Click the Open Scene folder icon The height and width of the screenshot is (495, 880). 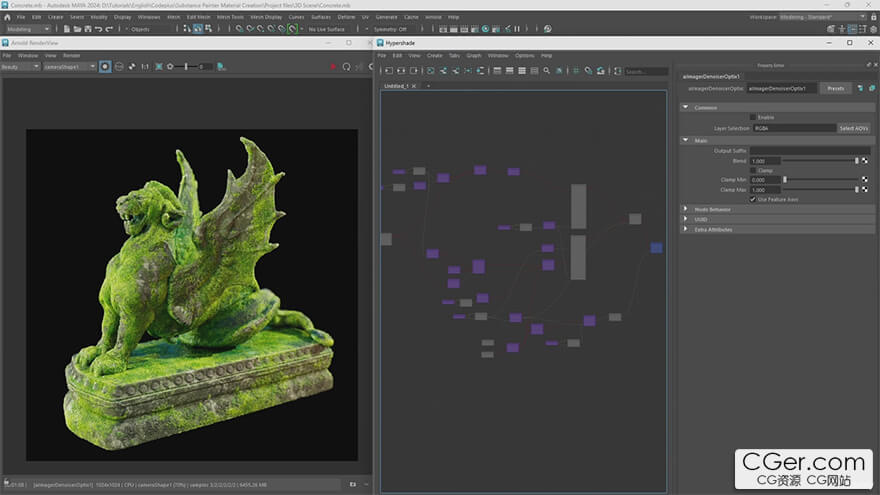tap(77, 29)
